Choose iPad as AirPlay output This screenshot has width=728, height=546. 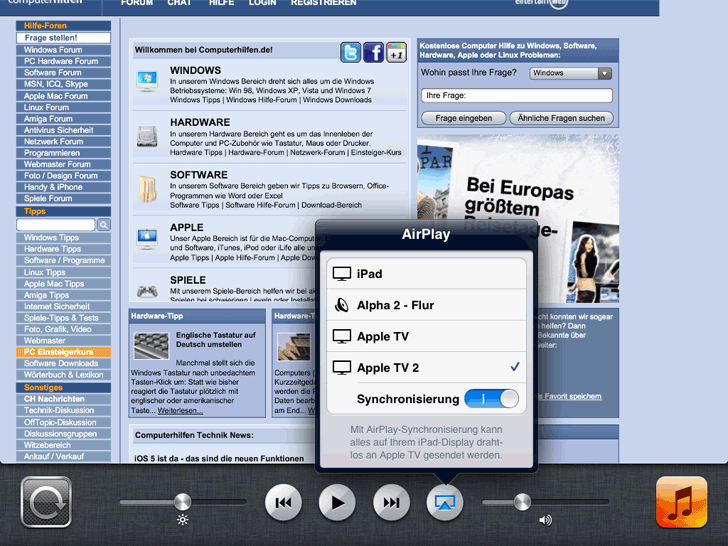[426, 273]
